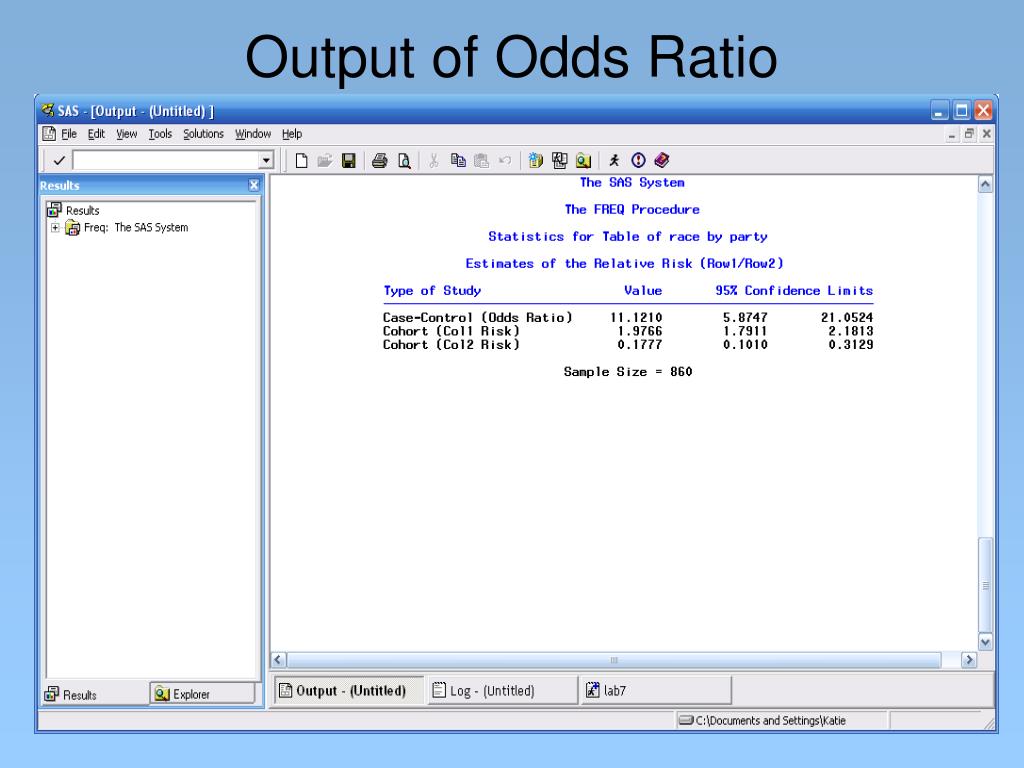This screenshot has height=768, width=1024.
Task: Click the Copy toolbar icon
Action: (458, 161)
